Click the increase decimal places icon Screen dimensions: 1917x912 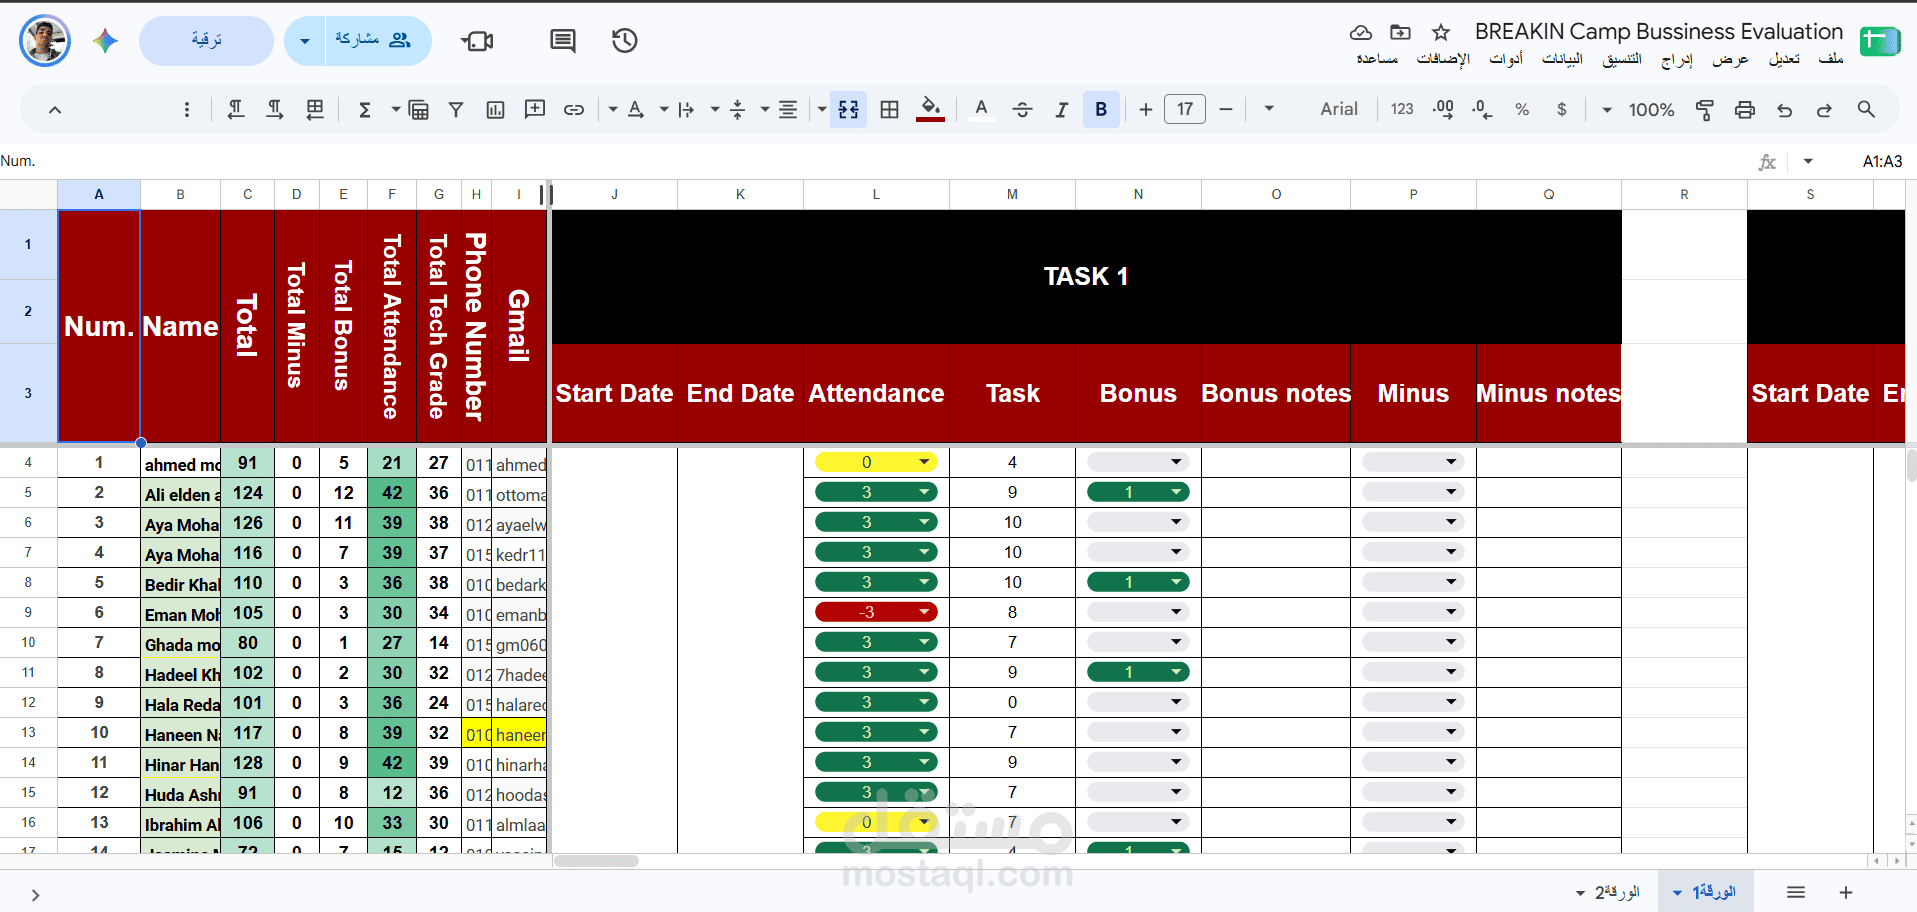coord(1443,109)
